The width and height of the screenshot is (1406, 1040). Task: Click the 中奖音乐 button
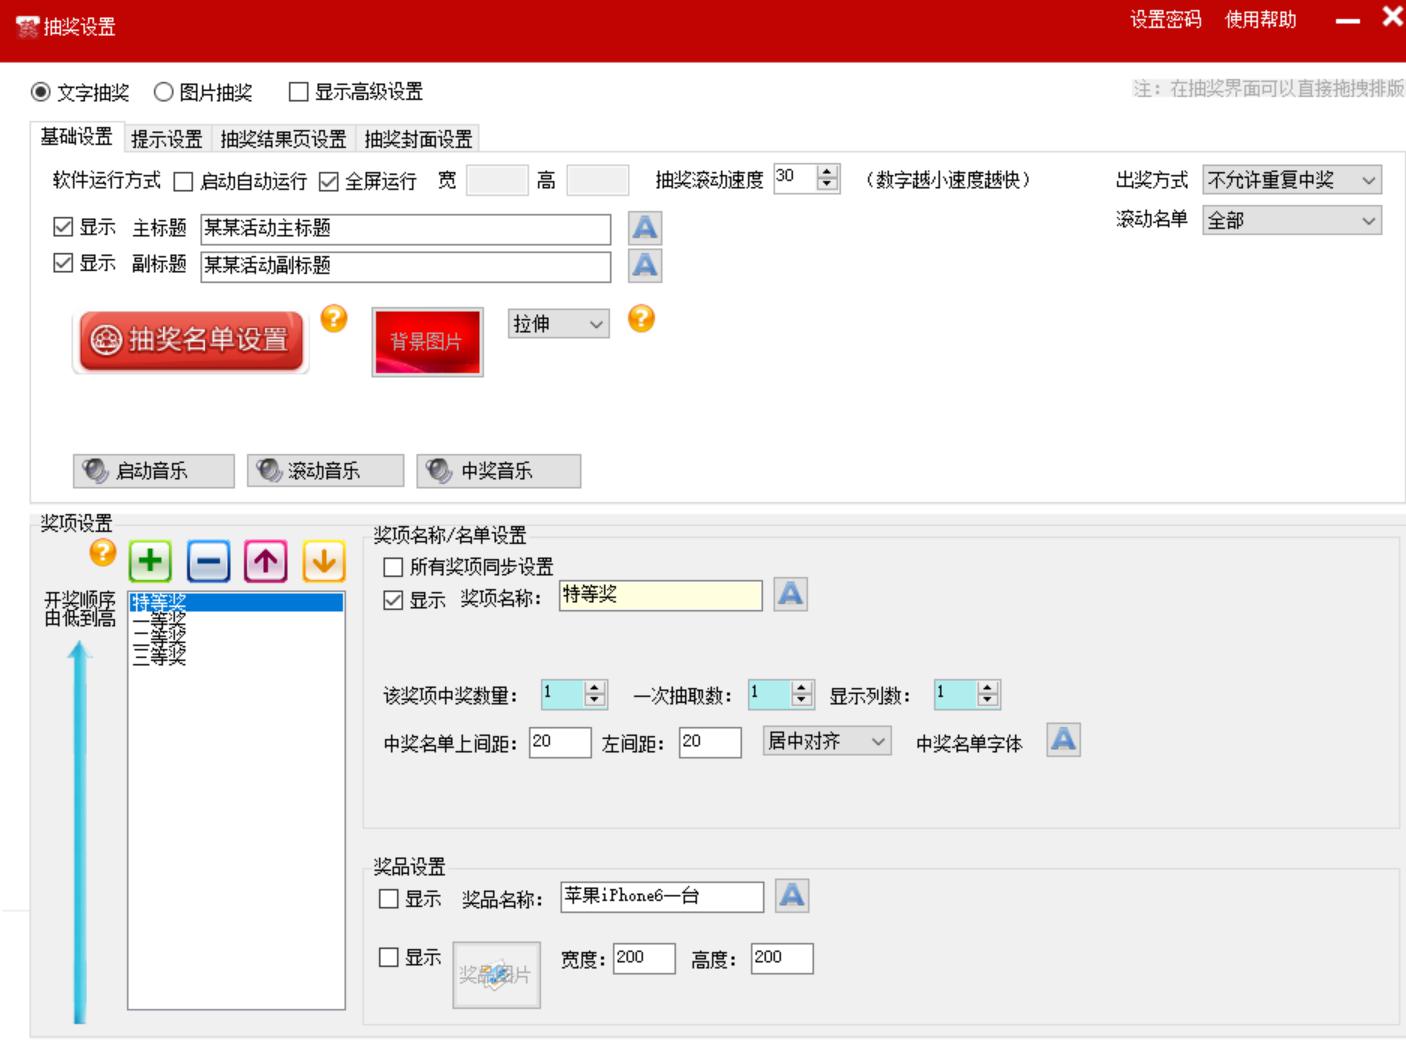pos(498,471)
